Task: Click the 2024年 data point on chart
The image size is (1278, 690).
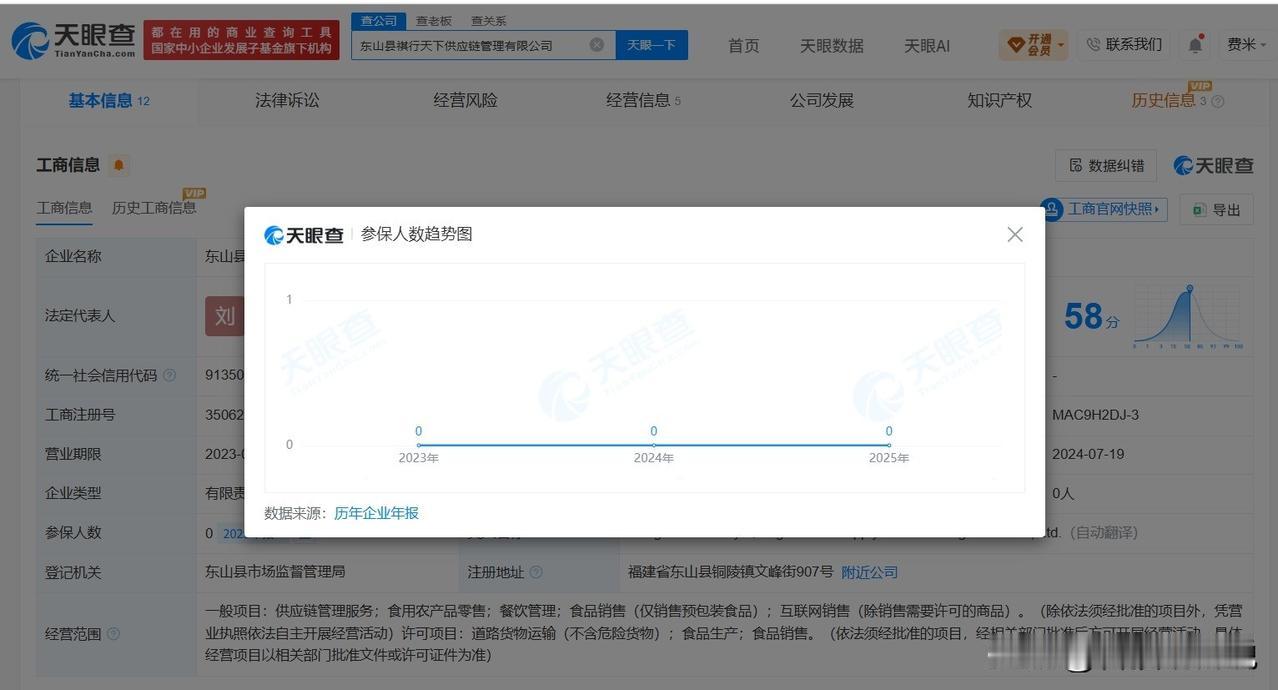Action: click(654, 445)
